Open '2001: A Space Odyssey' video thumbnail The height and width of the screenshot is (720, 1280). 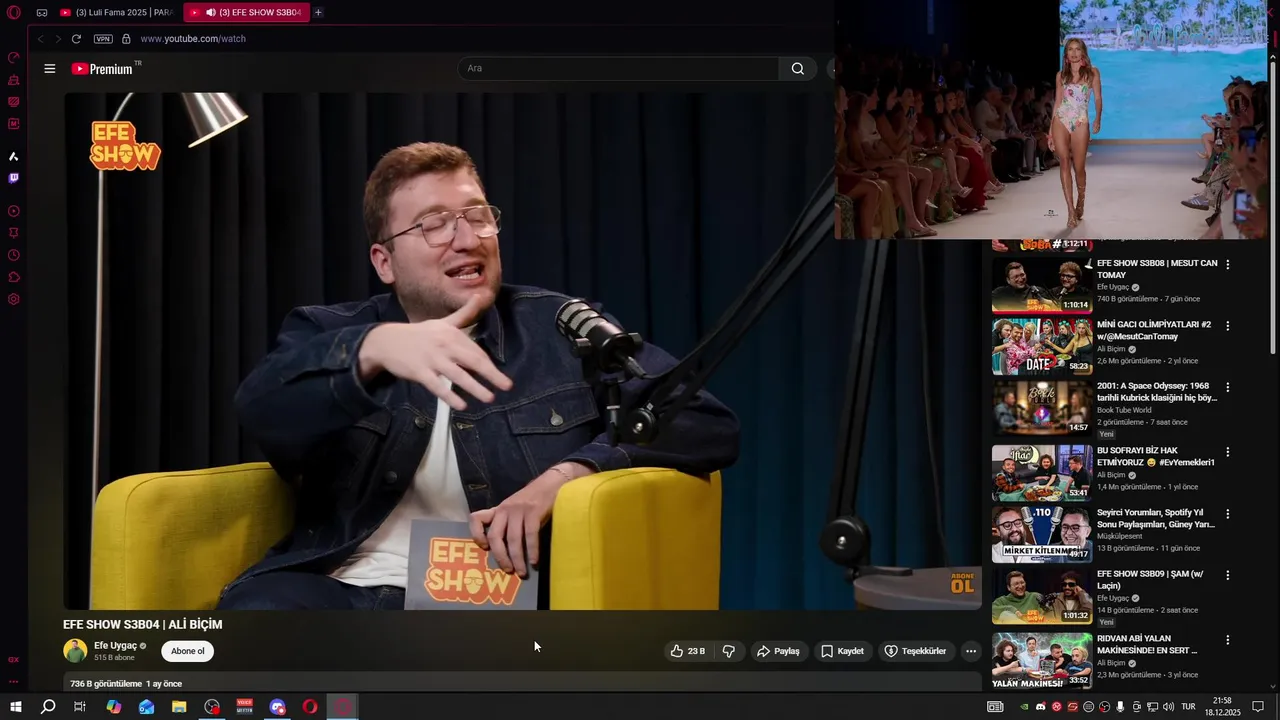click(x=1042, y=407)
